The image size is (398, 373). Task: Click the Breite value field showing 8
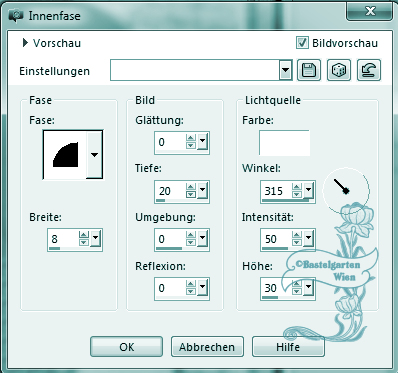pos(64,239)
